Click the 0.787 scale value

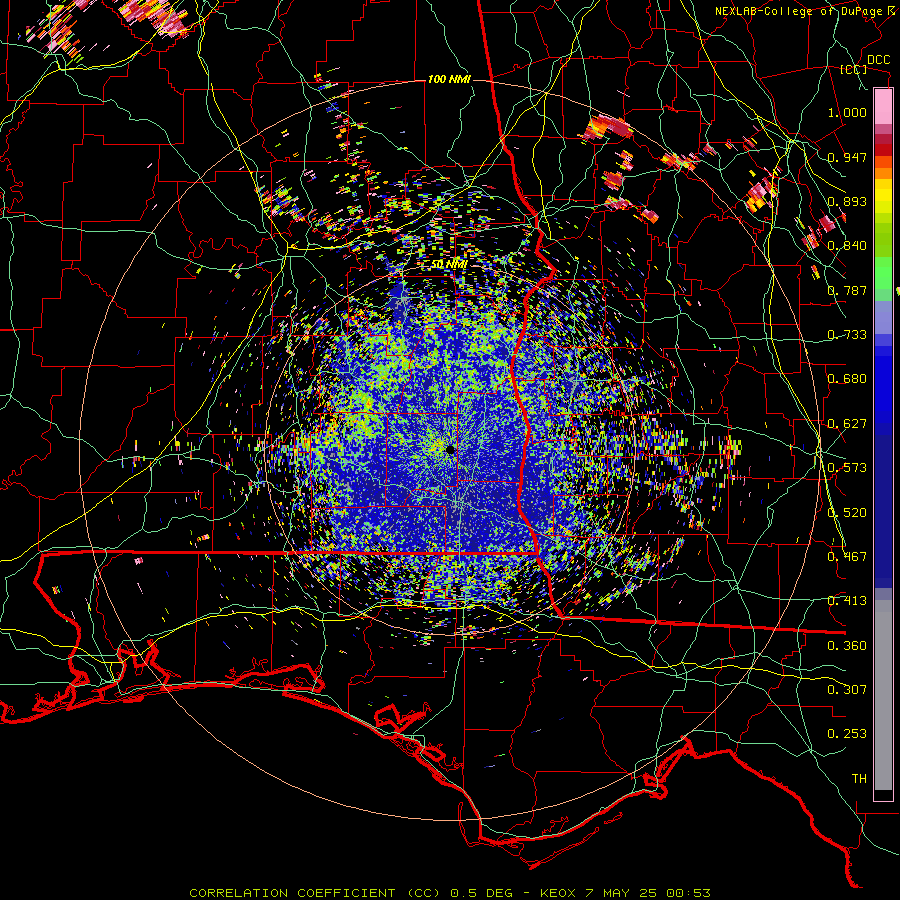coord(847,290)
